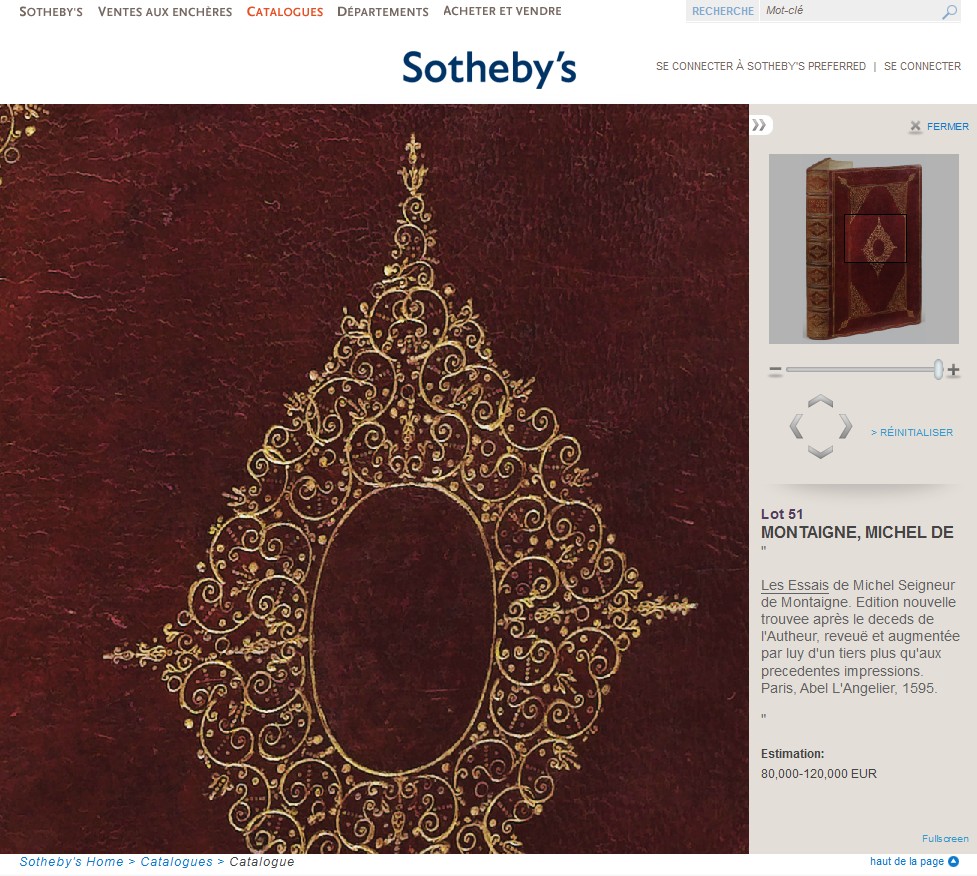
Task: Open the Catalogues menu item
Action: (x=285, y=11)
